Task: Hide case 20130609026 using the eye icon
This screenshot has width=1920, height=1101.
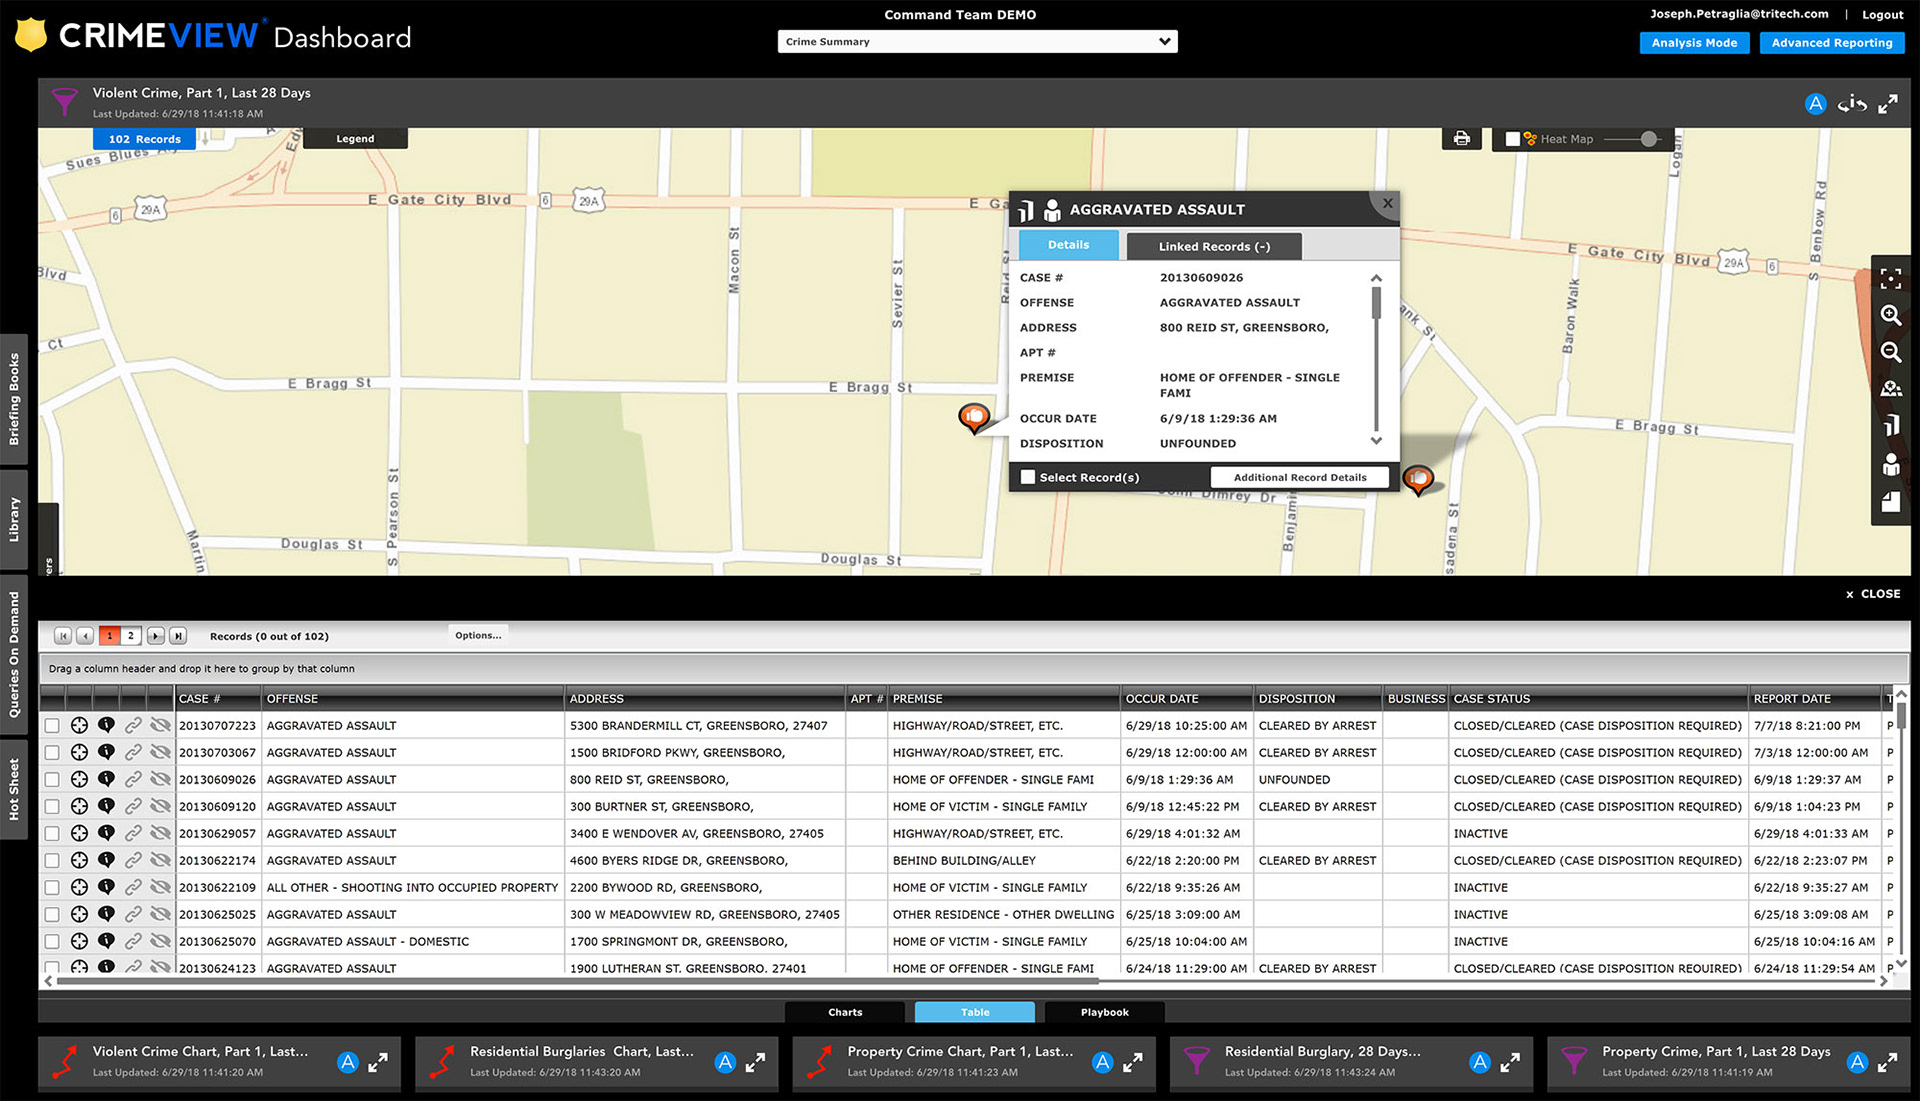Action: click(x=160, y=780)
